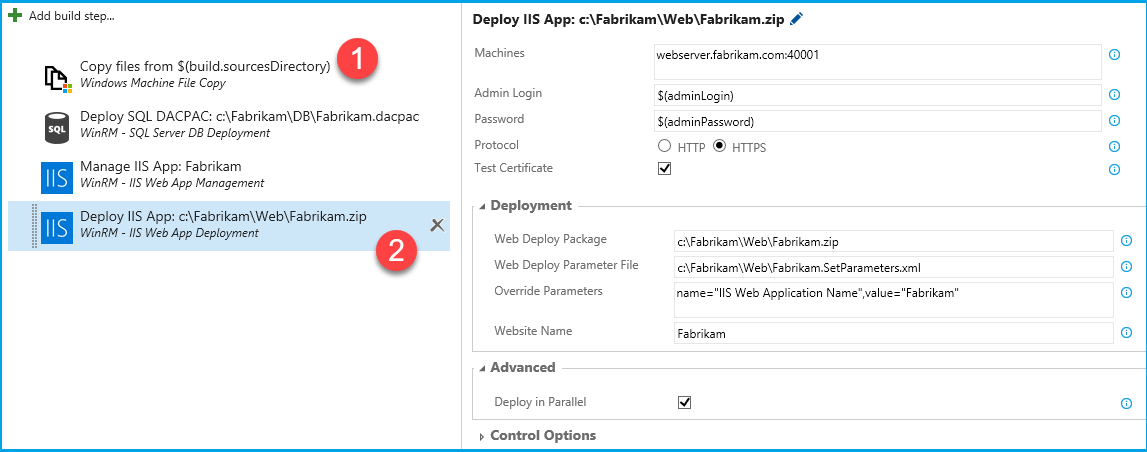
Task: Show info for Website Name field
Action: pyautogui.click(x=1127, y=333)
